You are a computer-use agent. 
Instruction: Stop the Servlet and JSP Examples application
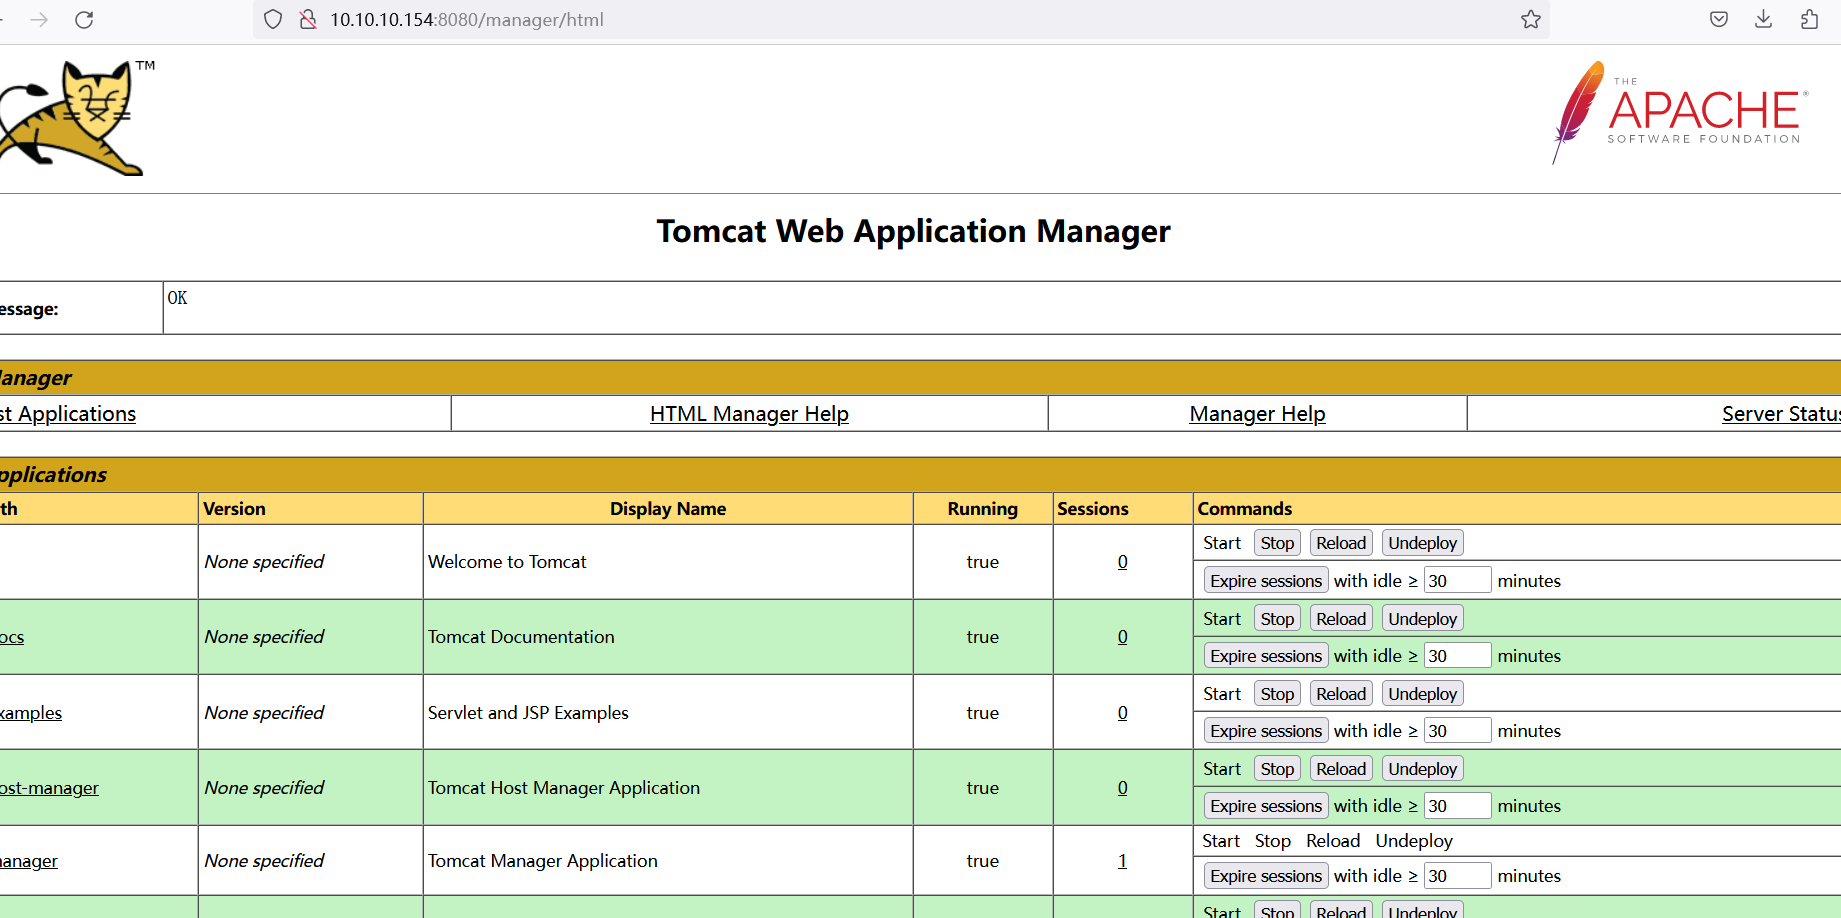point(1277,694)
